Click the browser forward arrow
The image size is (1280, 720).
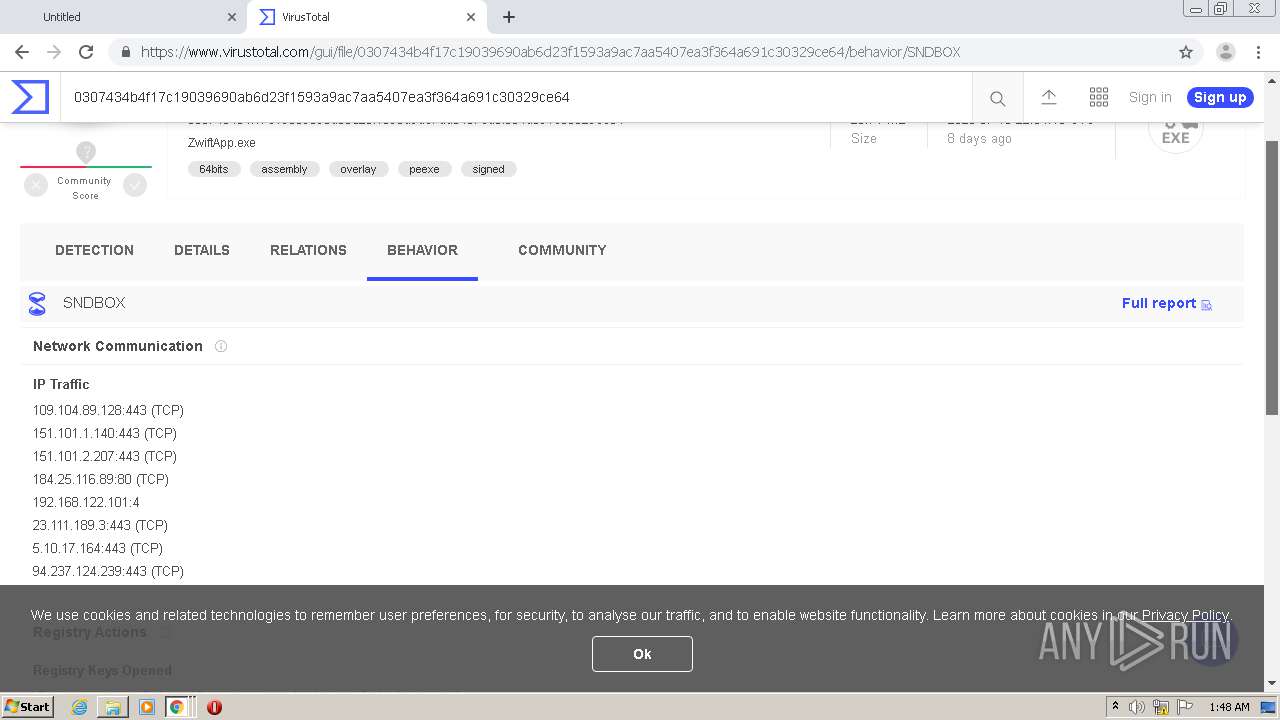(54, 52)
